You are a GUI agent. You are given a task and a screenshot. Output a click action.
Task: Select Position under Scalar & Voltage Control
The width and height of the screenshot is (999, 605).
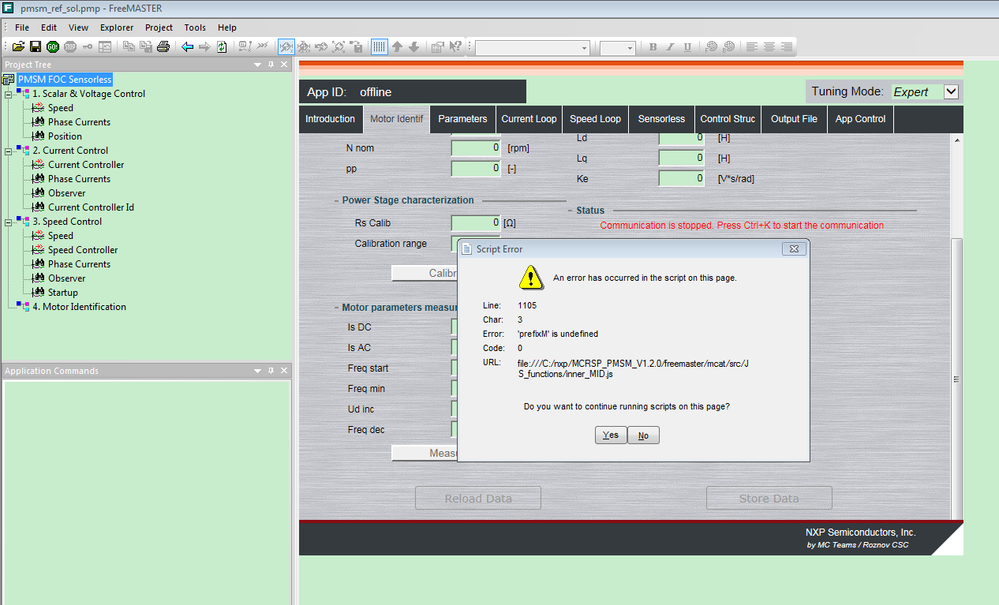coord(65,136)
